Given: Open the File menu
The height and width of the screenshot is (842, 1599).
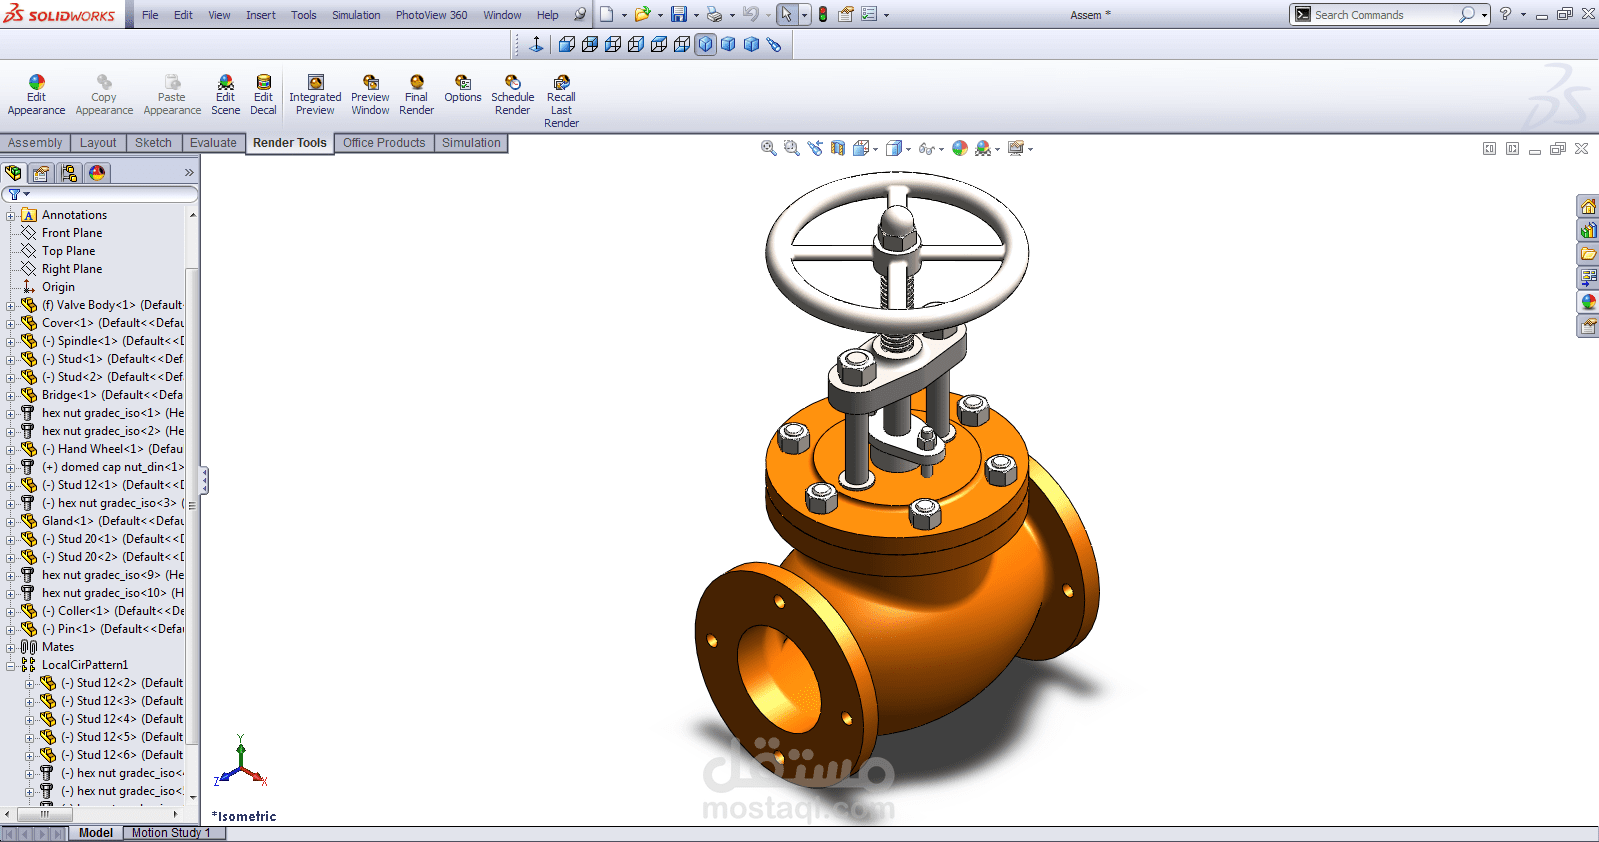Looking at the screenshot, I should click(x=150, y=15).
